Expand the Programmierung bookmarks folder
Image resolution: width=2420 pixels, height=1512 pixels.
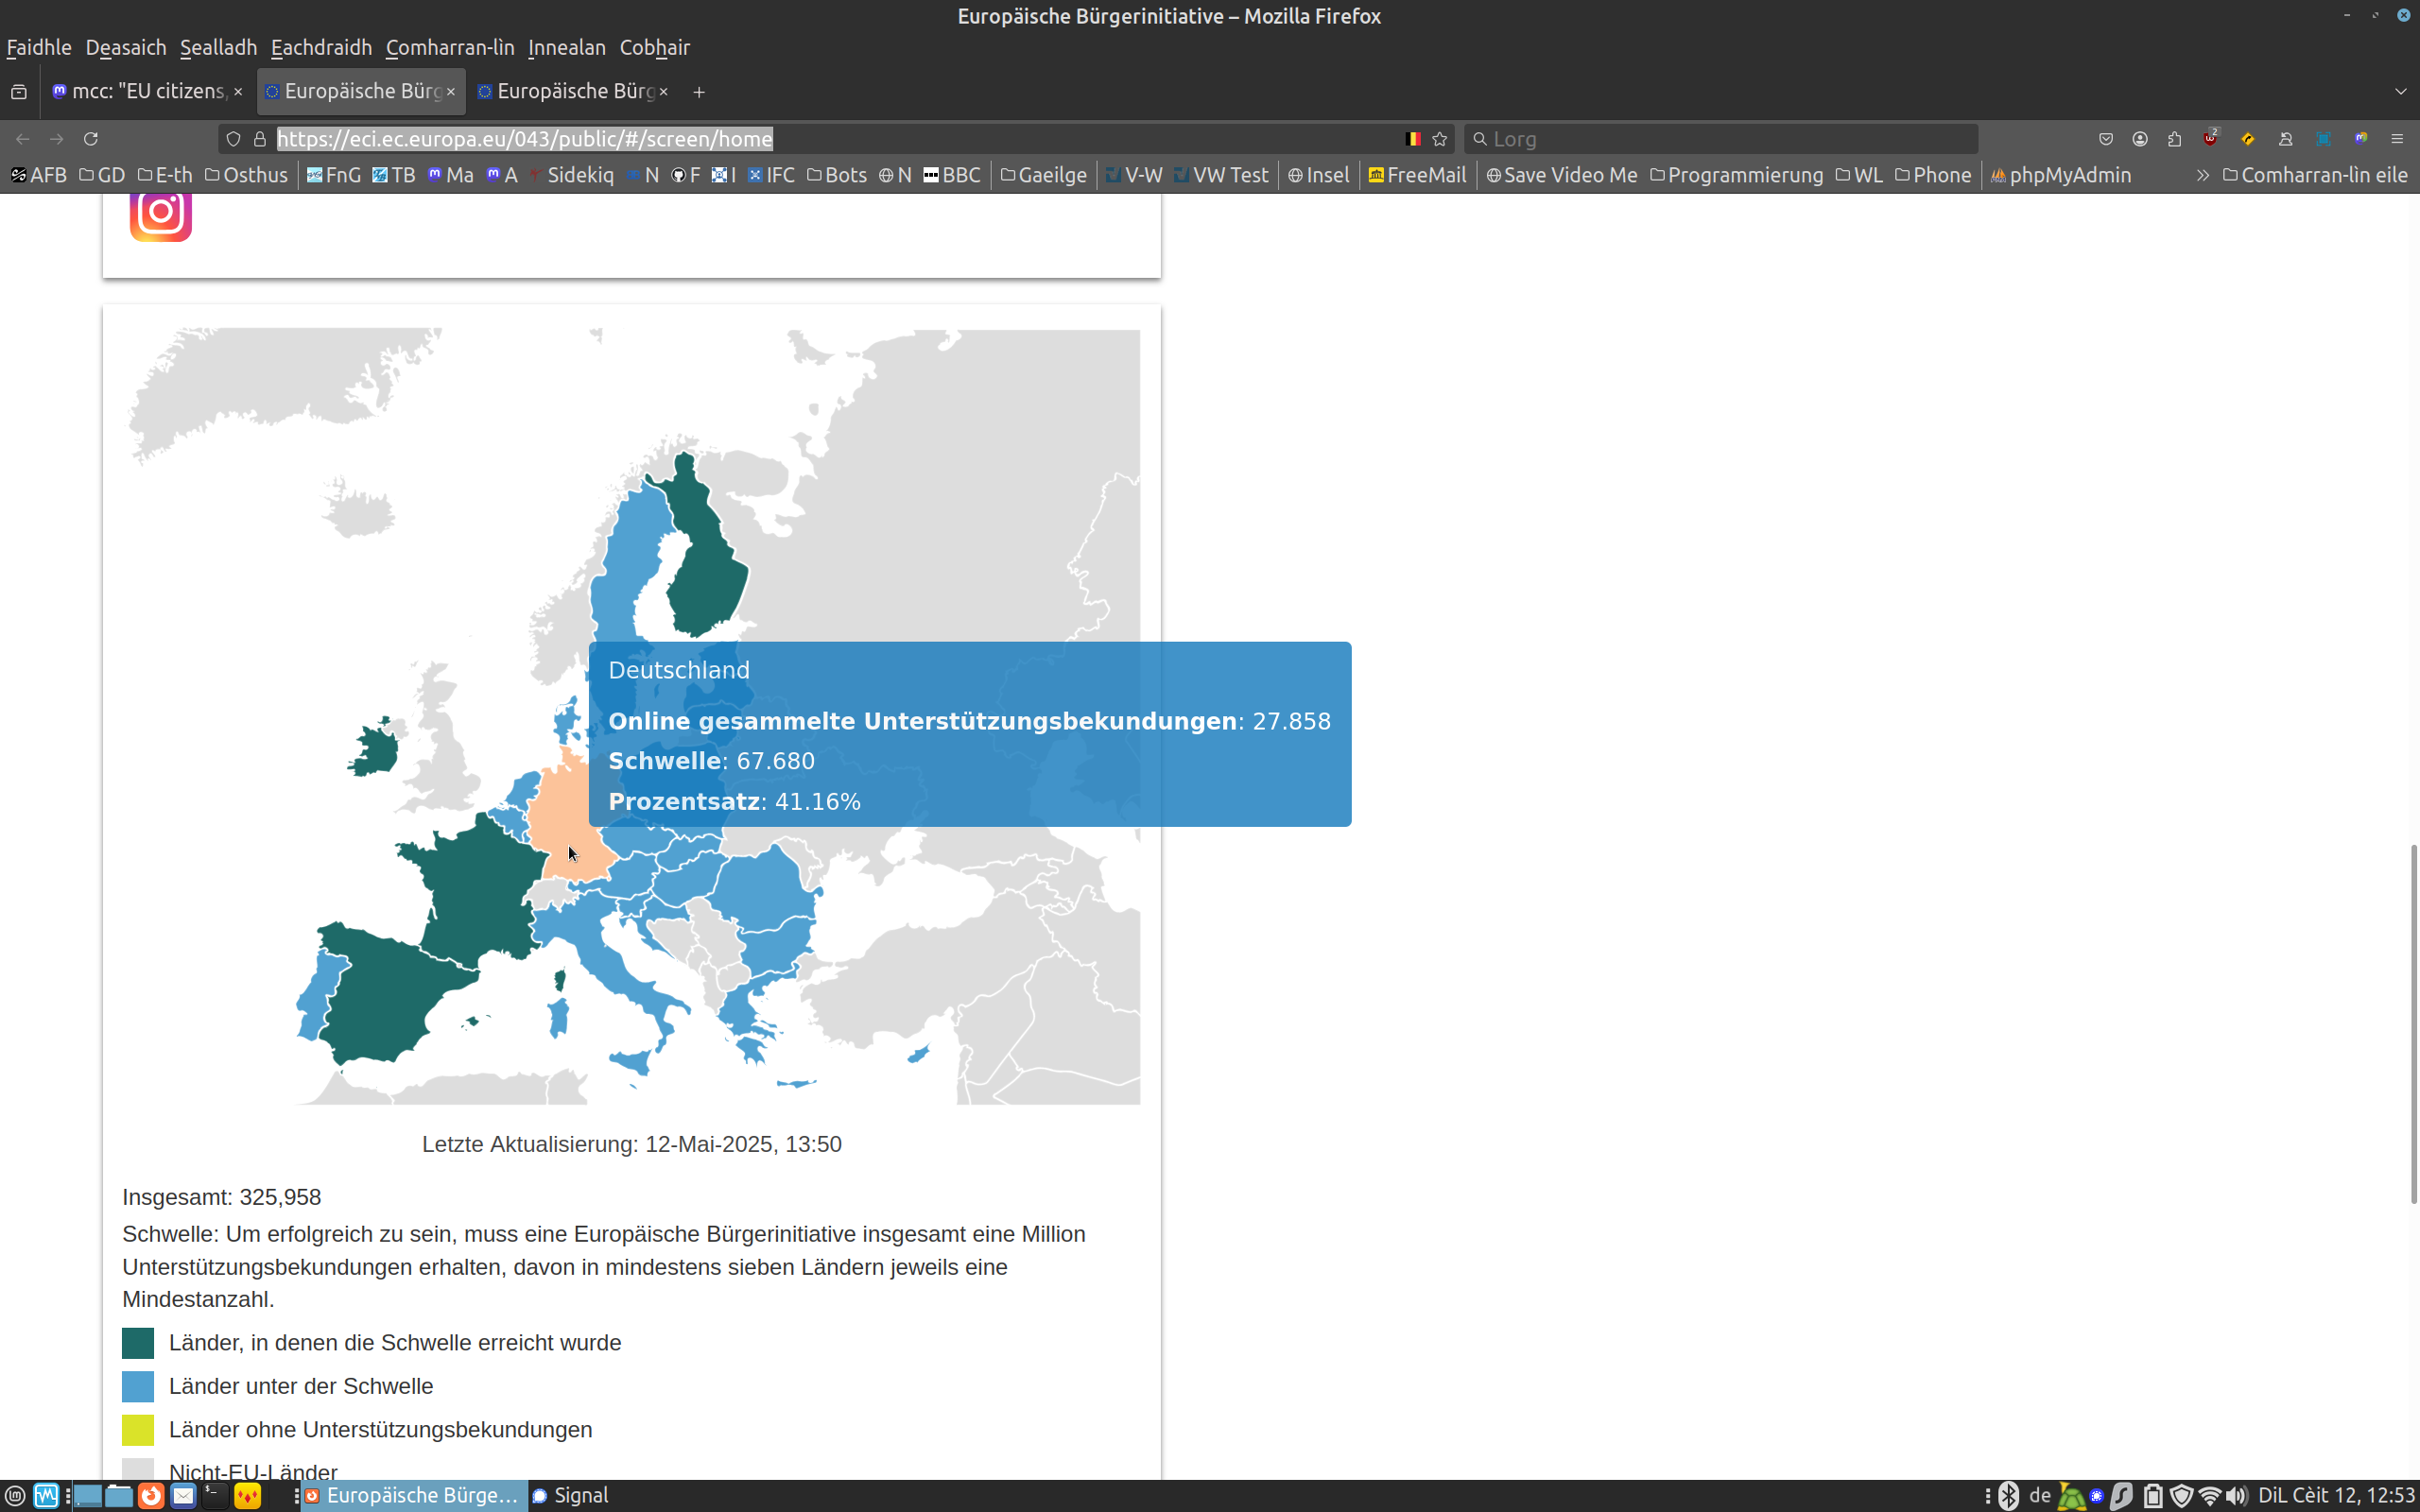(1736, 175)
